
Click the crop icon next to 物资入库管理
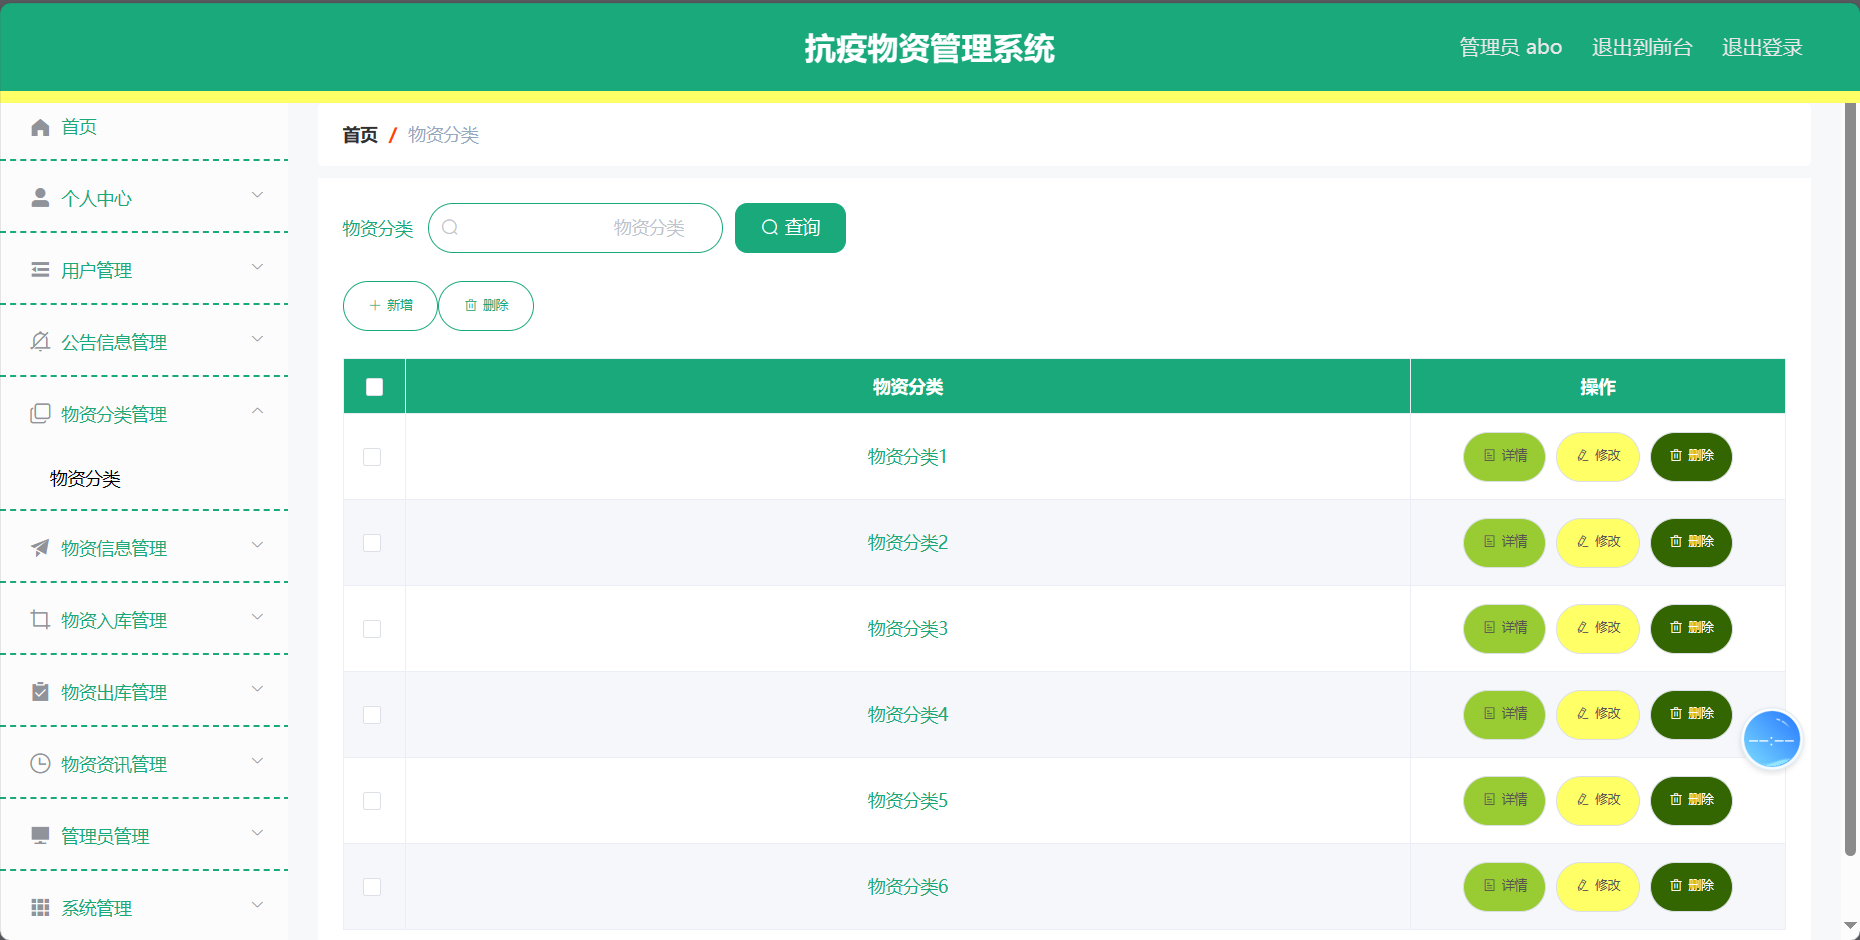point(40,619)
